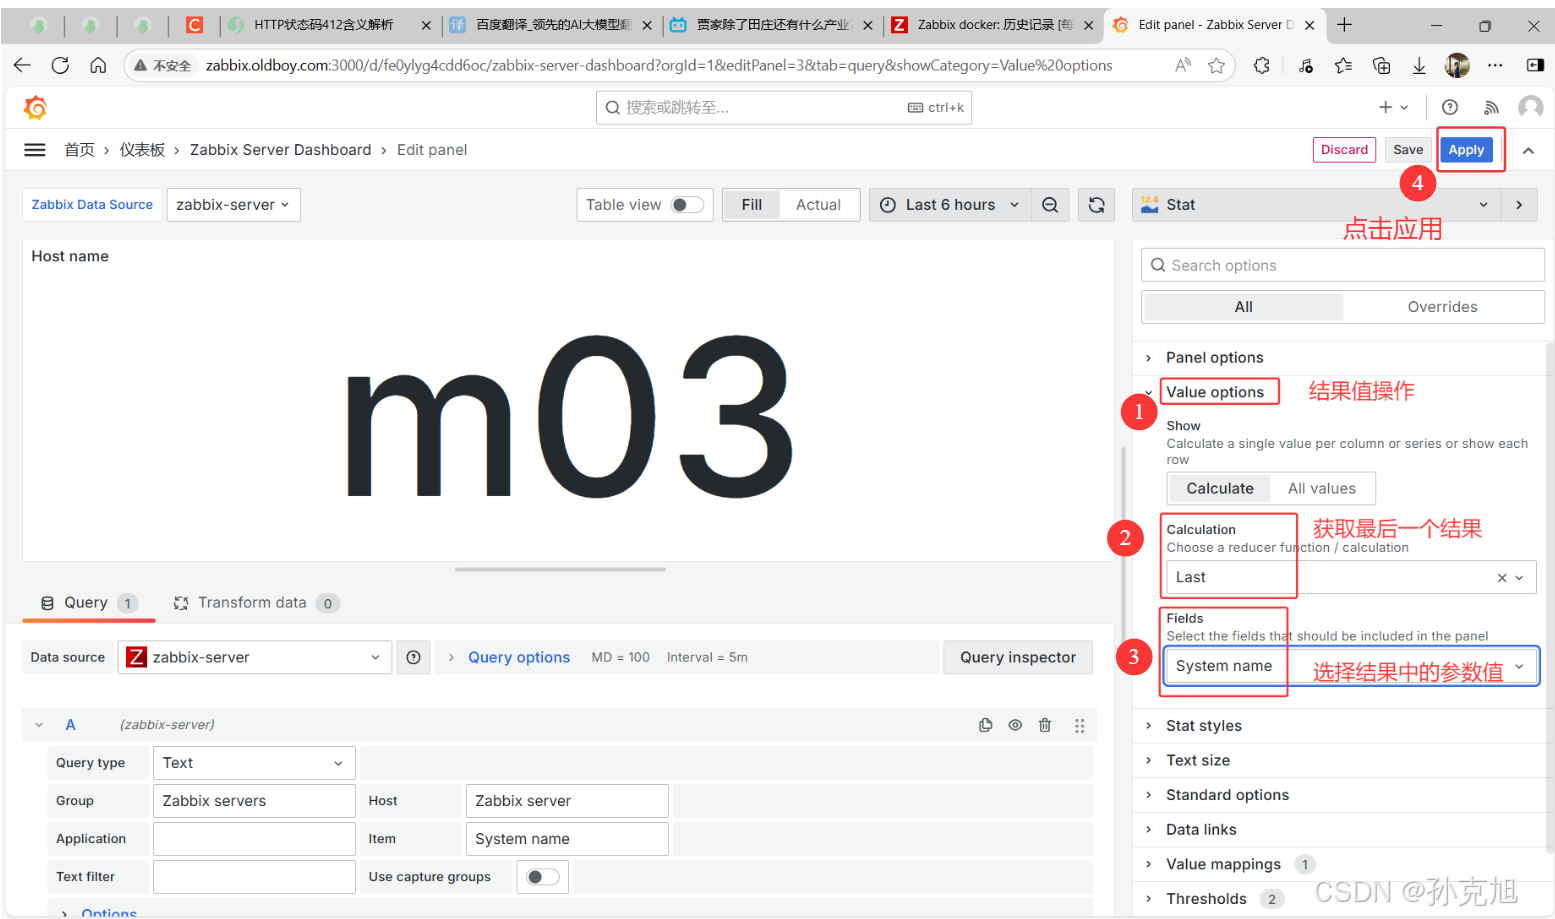Delete query A with the trash icon

pos(1045,725)
